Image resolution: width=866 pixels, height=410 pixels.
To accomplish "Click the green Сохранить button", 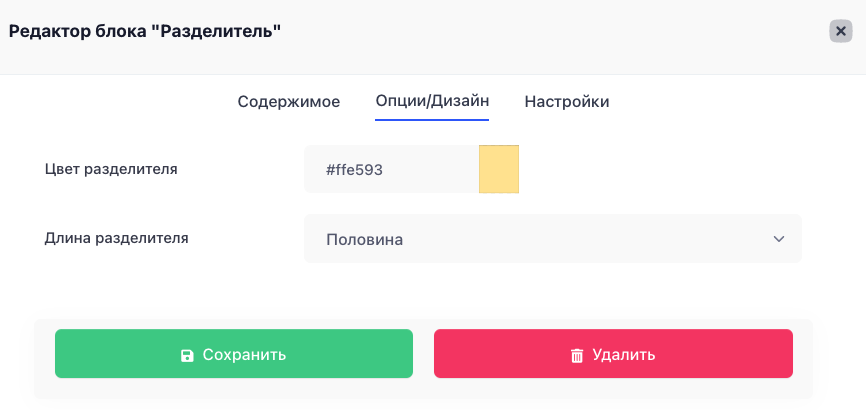I will pos(234,354).
